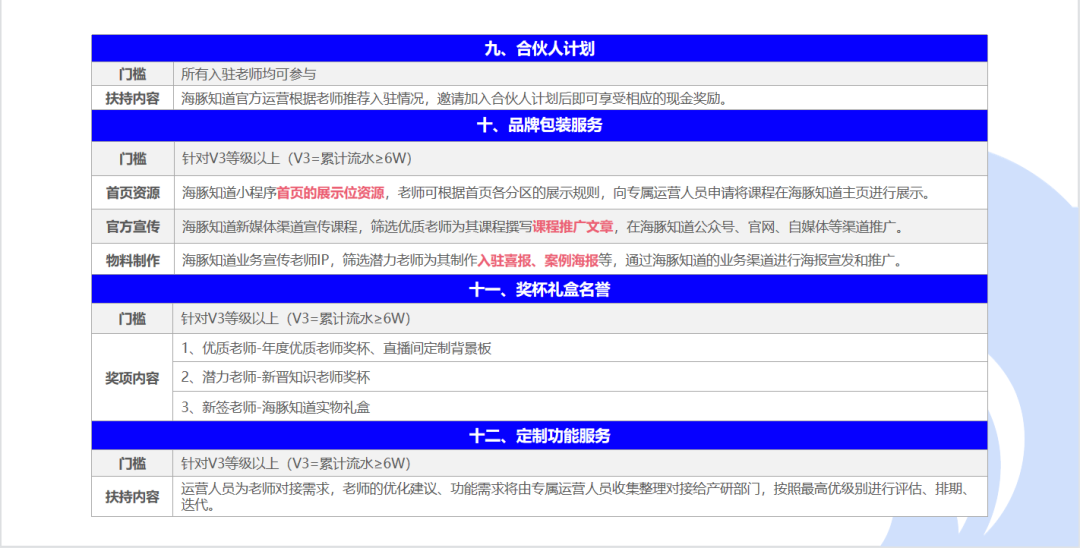The width and height of the screenshot is (1080, 548).
Task: Click the red text '课程推广文章'
Action: point(572,227)
